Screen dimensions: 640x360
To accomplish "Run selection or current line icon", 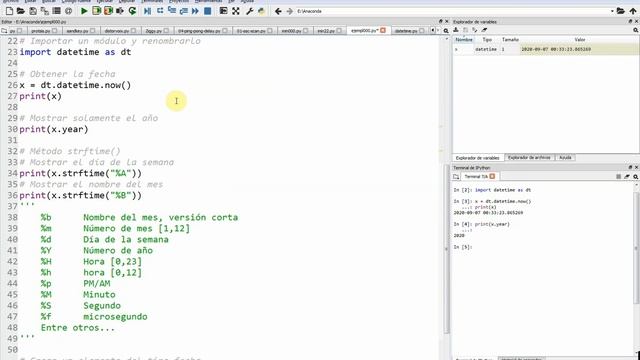I will pyautogui.click(x=120, y=11).
